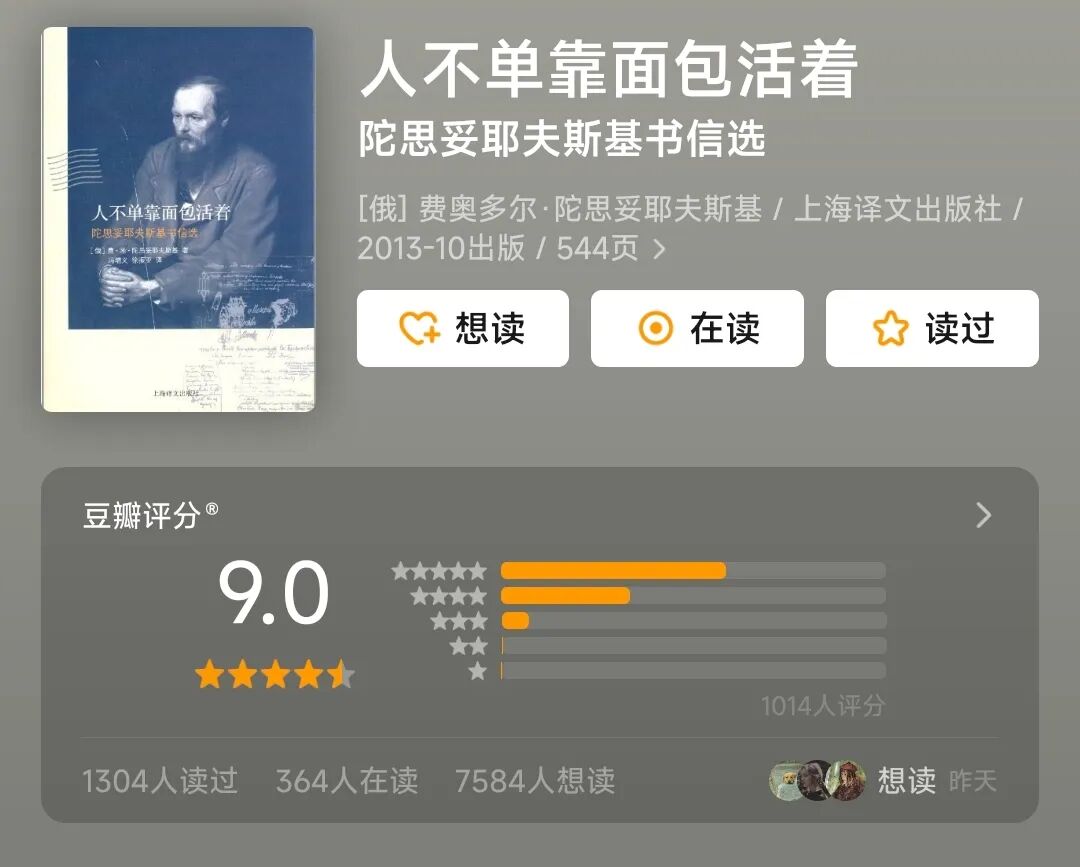Open 7584人想读 list

pos(534,781)
